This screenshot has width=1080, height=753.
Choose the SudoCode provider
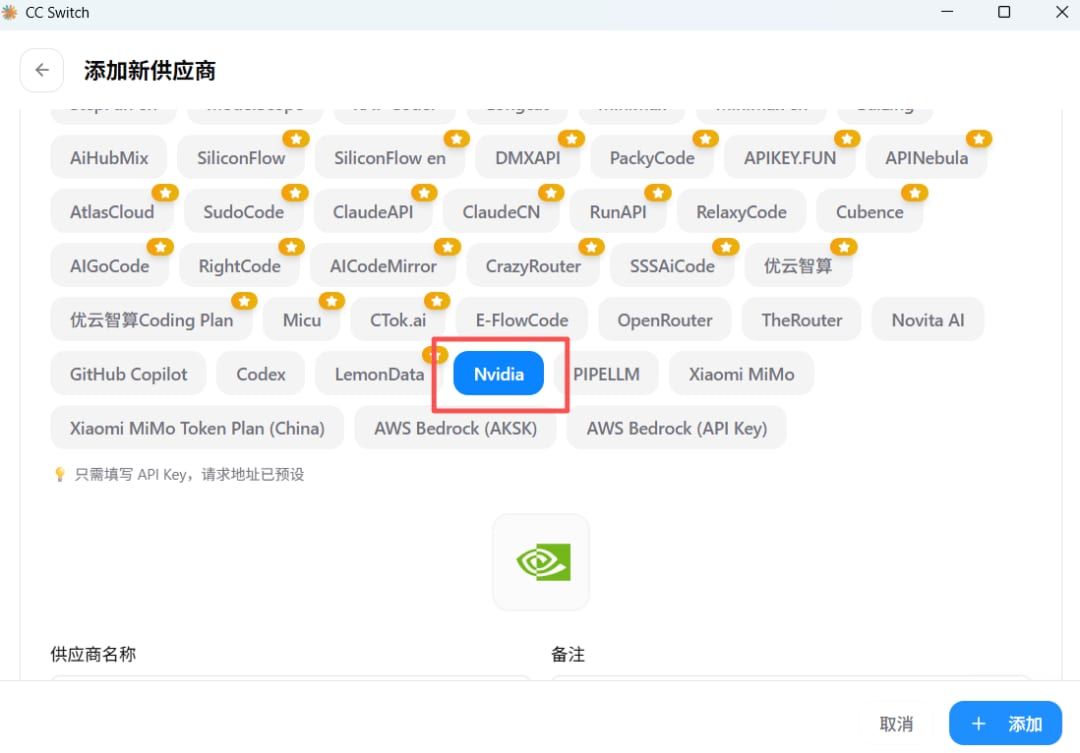[x=244, y=212]
